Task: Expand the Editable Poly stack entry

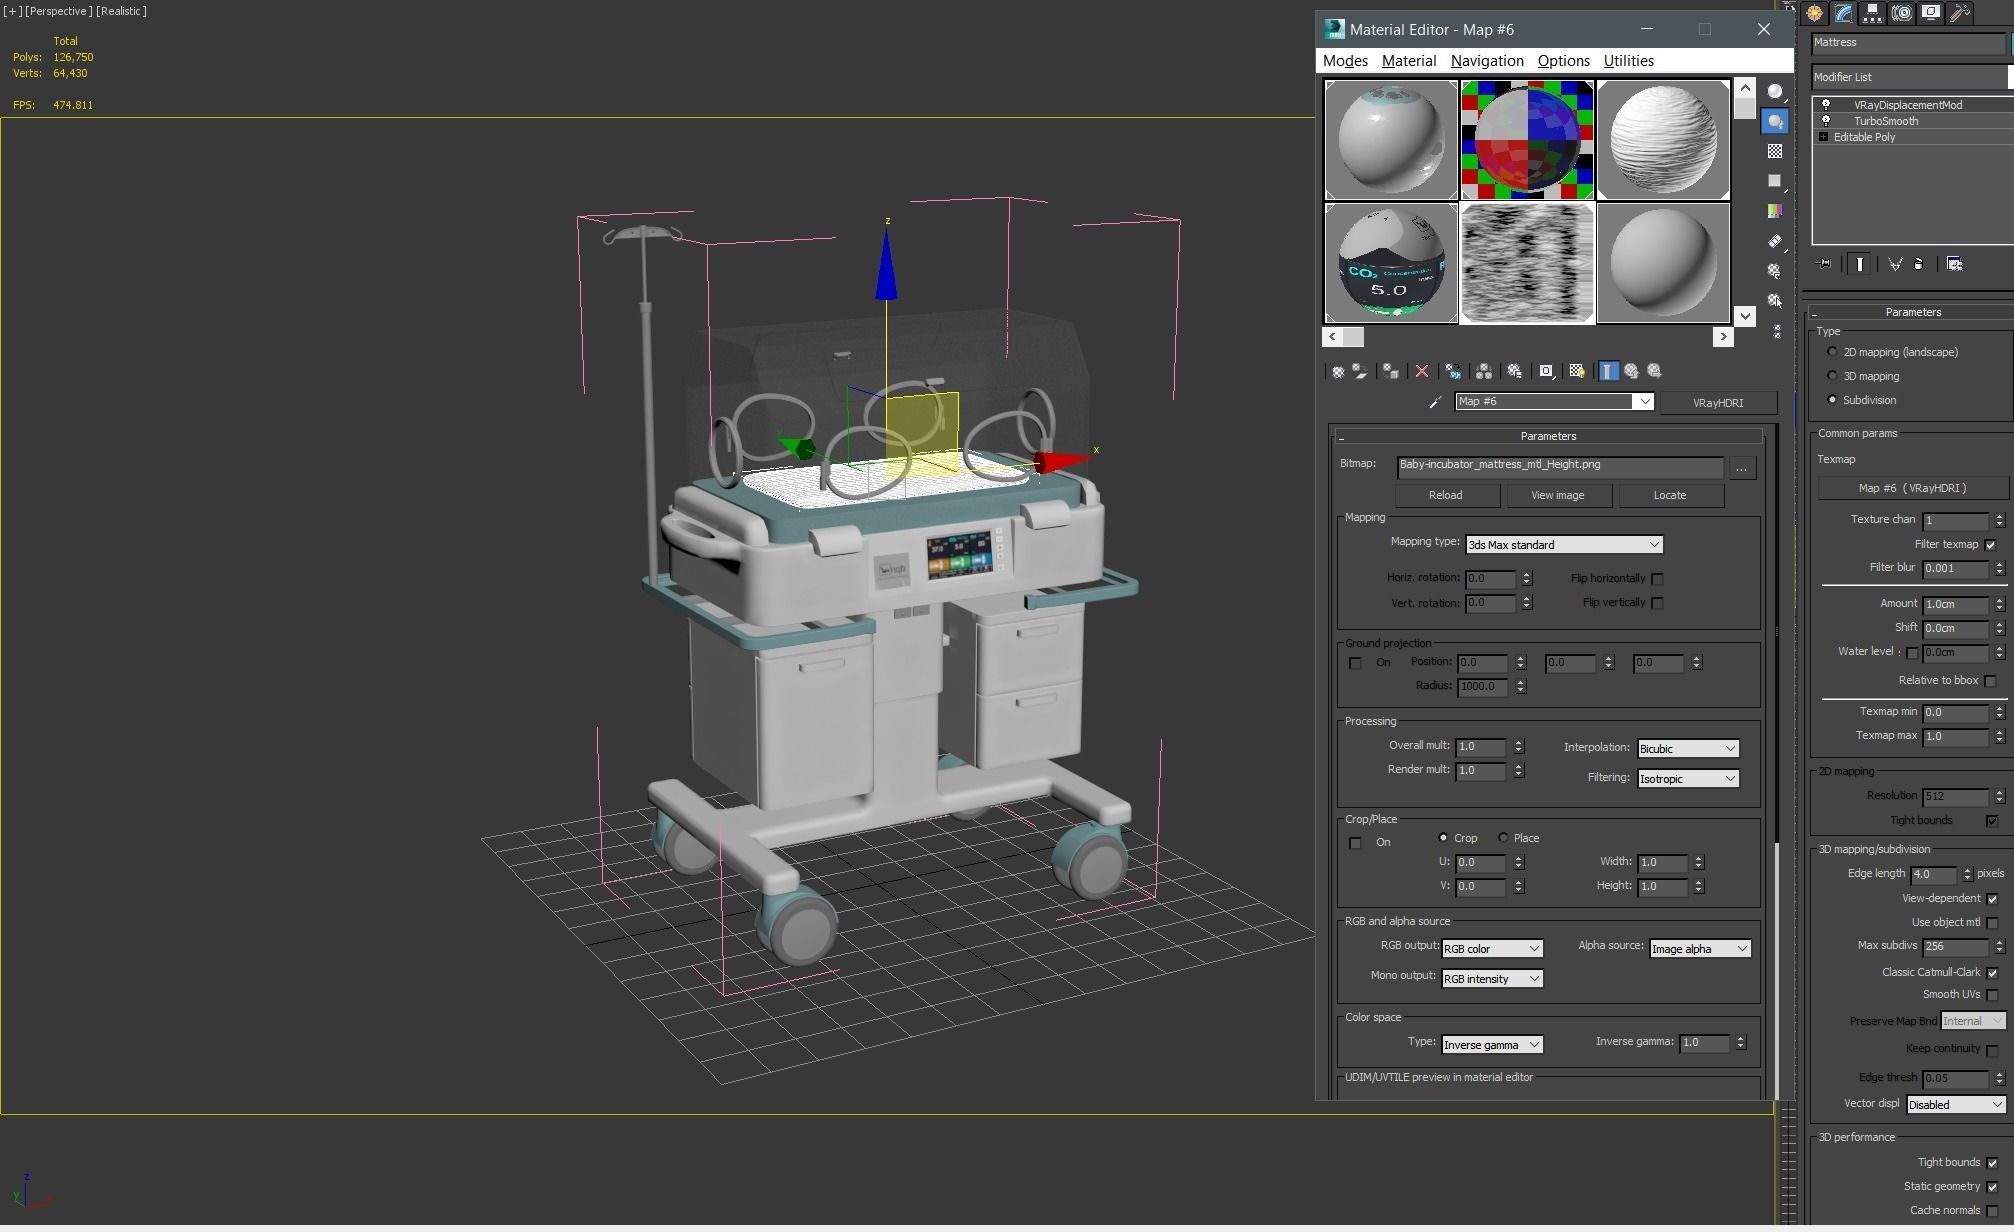Action: click(1823, 137)
